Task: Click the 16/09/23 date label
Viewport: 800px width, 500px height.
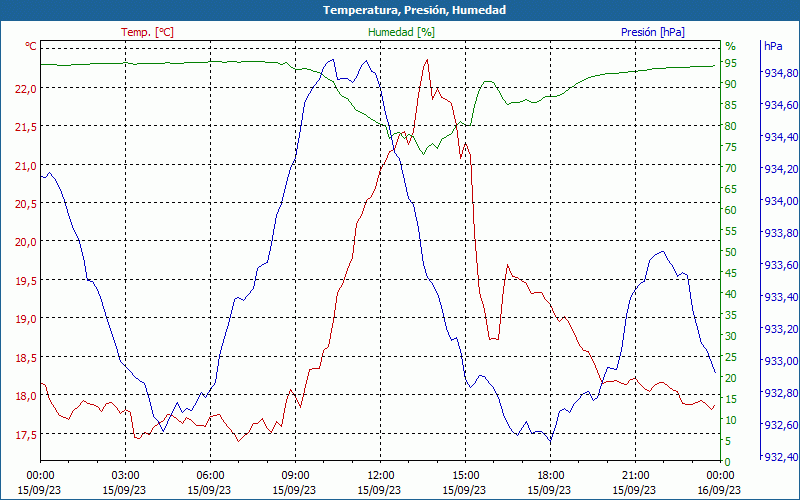Action: (x=719, y=491)
